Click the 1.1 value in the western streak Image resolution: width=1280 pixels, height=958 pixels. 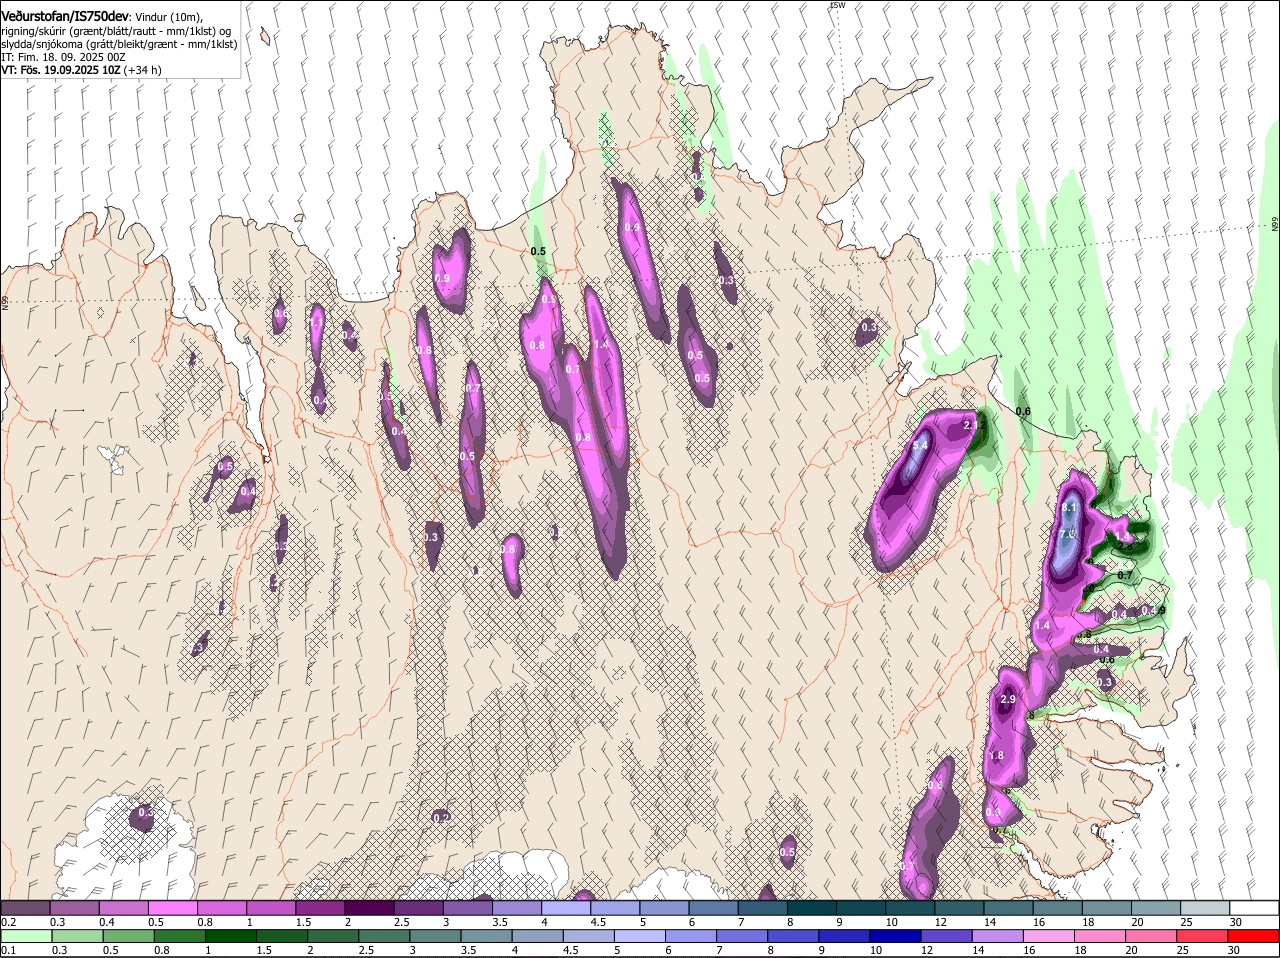pos(316,323)
